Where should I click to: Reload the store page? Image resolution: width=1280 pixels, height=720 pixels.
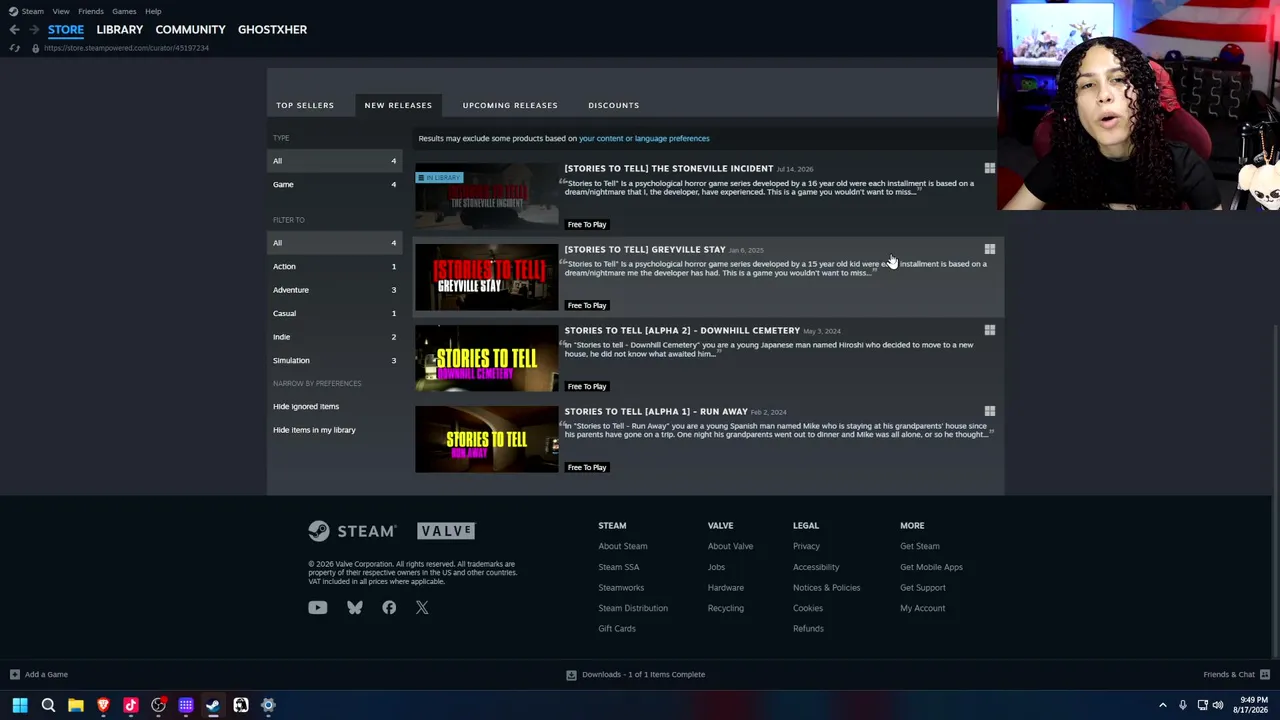click(x=14, y=48)
